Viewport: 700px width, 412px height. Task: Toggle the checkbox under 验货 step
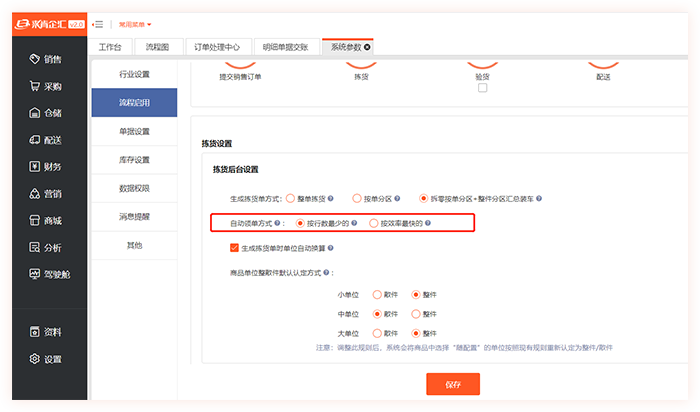pyautogui.click(x=482, y=88)
